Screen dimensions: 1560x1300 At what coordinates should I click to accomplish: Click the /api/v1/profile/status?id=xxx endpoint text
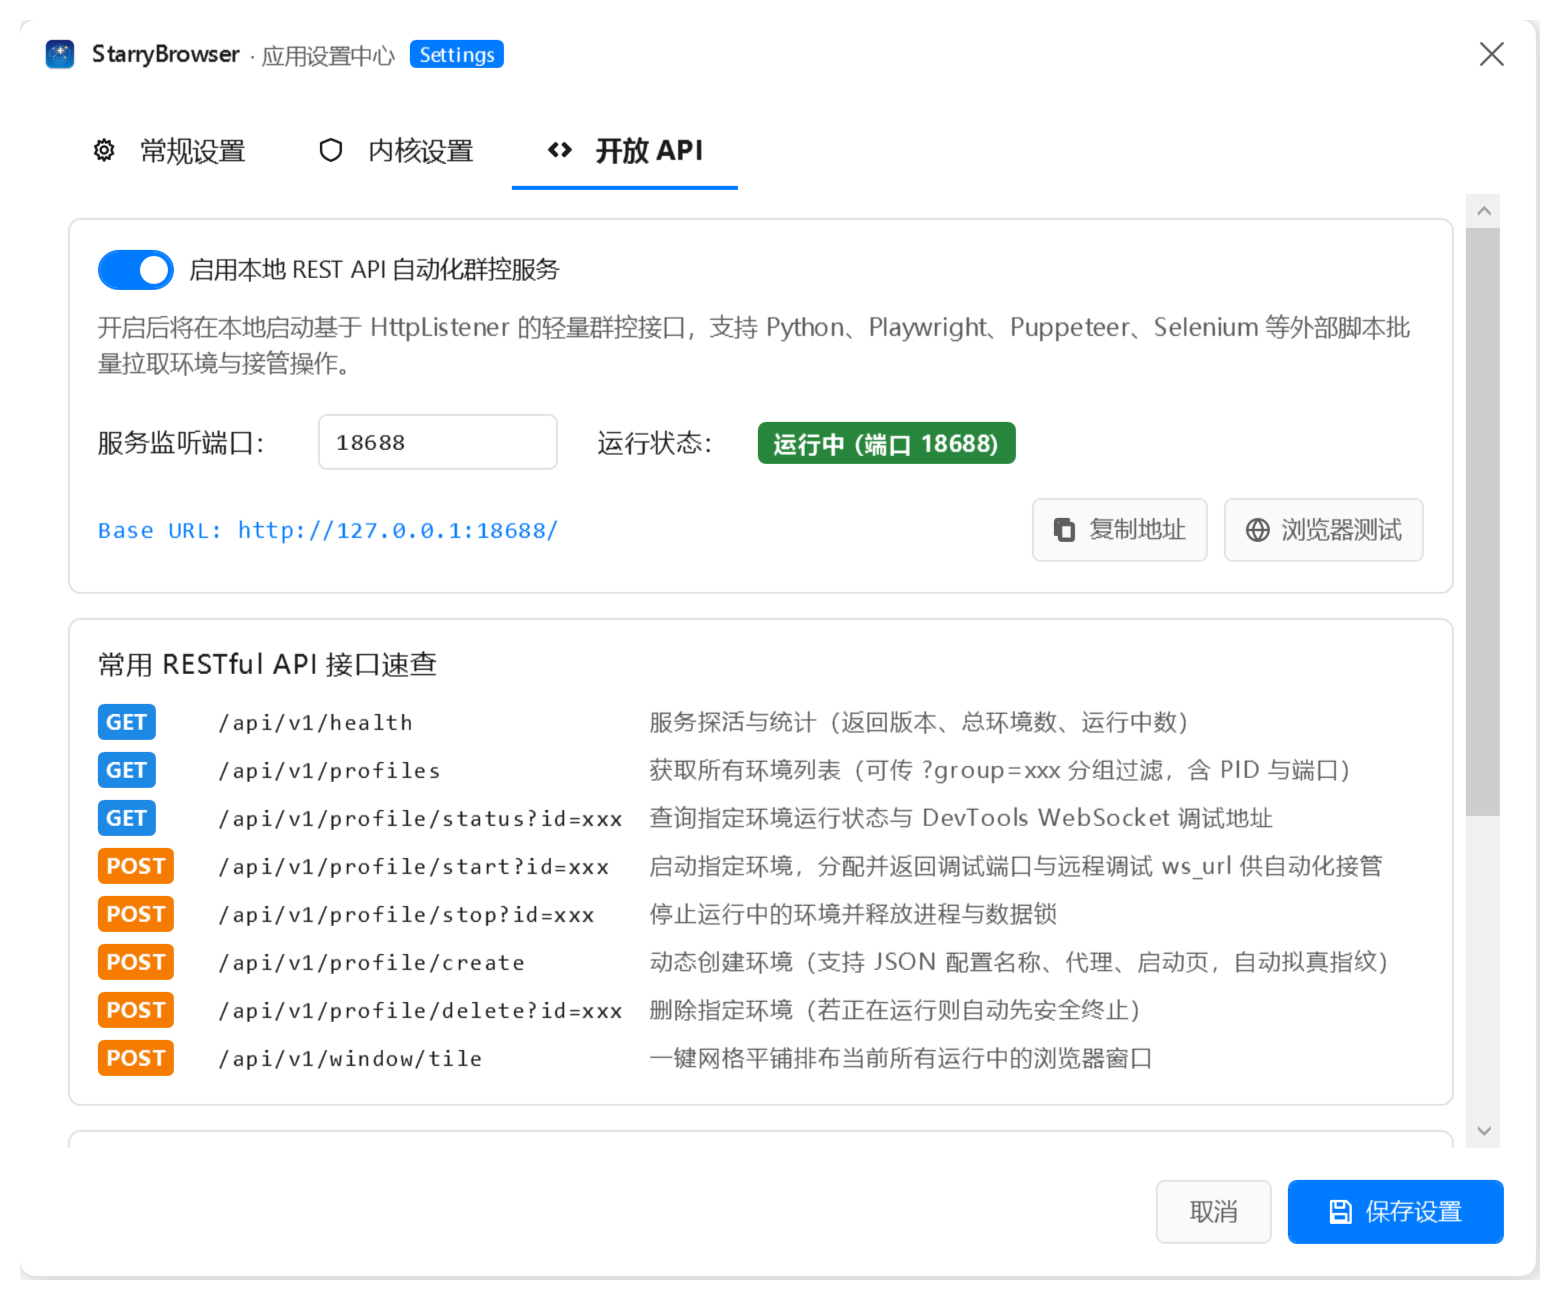coord(420,819)
